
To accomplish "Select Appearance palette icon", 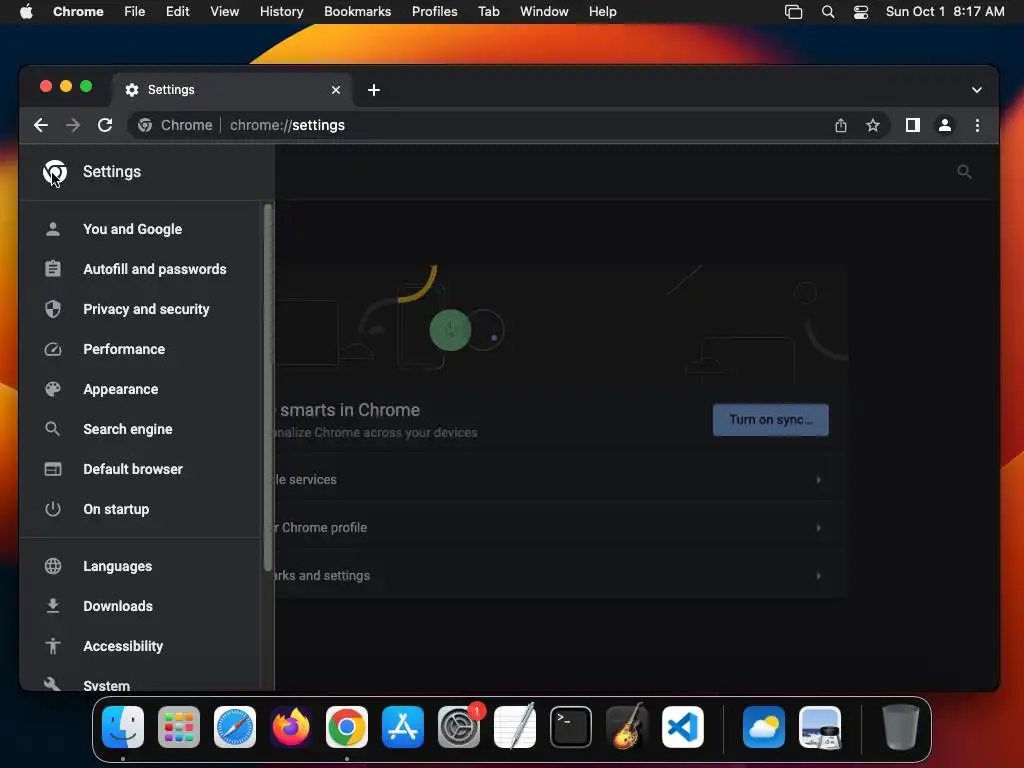I will click(53, 389).
